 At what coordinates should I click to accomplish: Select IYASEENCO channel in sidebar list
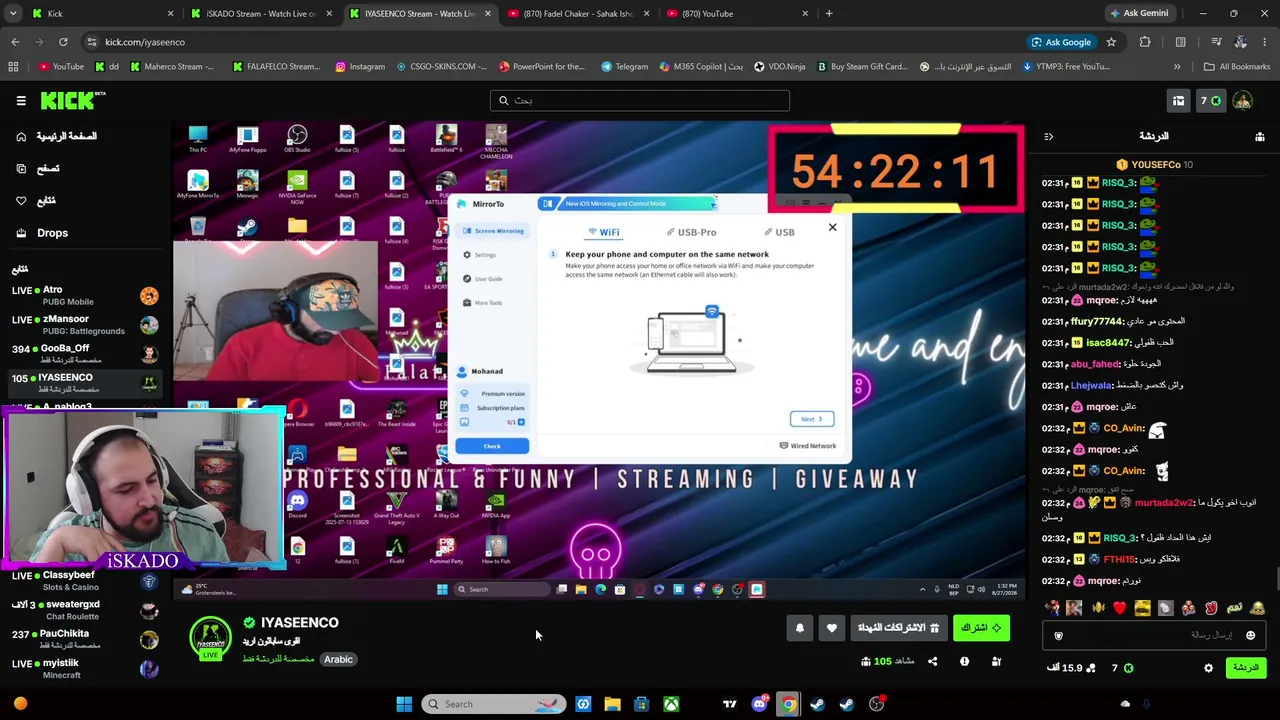(x=85, y=382)
